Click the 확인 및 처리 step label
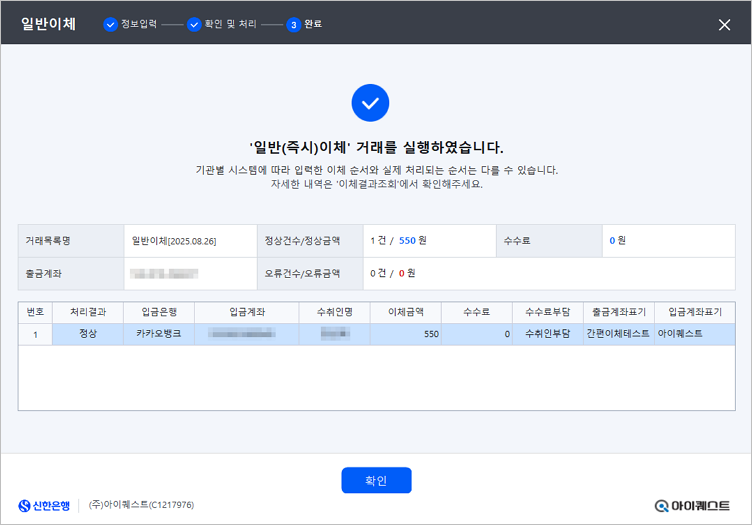Viewport: 752px width, 525px height. pyautogui.click(x=231, y=24)
